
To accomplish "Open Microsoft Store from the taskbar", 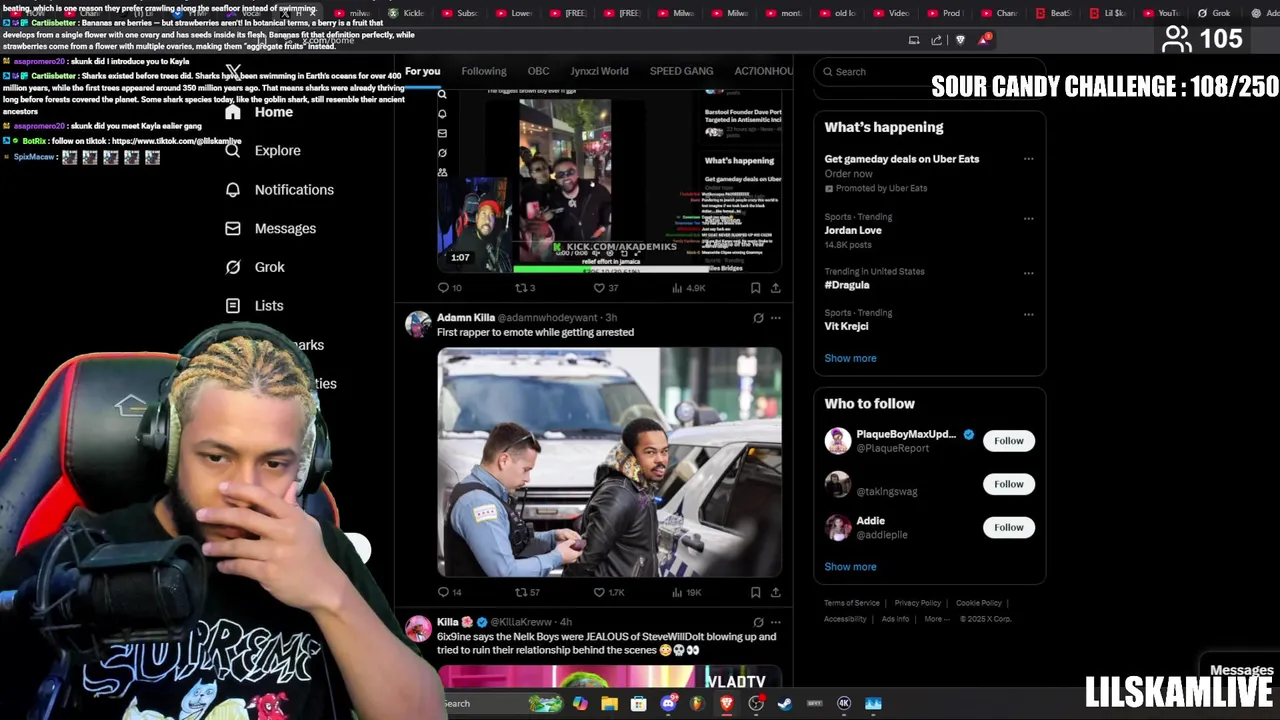I will [x=639, y=703].
